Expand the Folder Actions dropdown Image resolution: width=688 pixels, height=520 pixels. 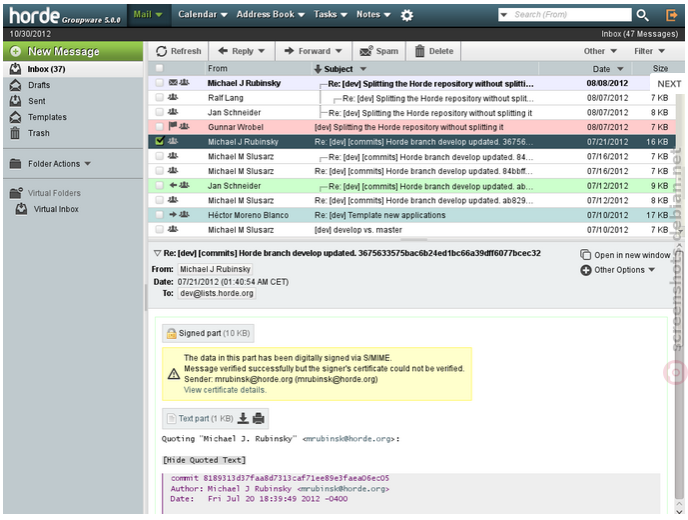(88, 164)
